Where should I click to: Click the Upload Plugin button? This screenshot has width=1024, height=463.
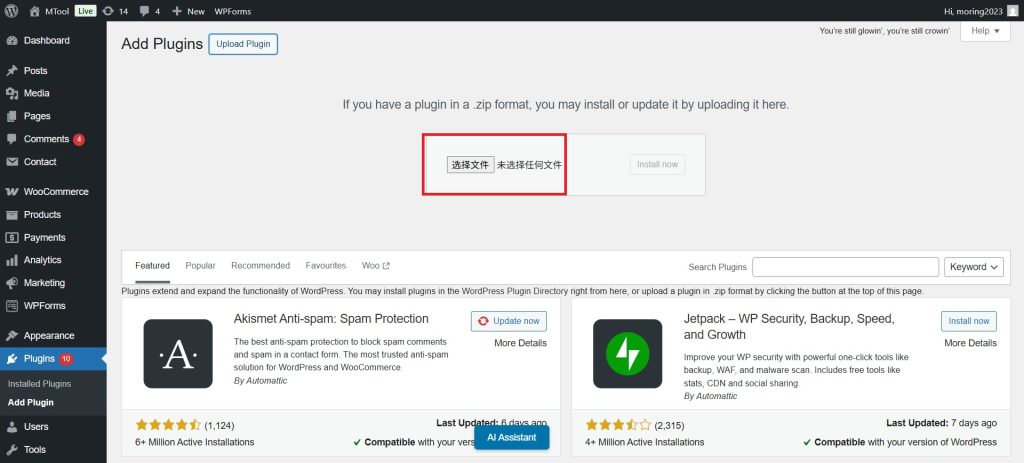click(x=243, y=44)
